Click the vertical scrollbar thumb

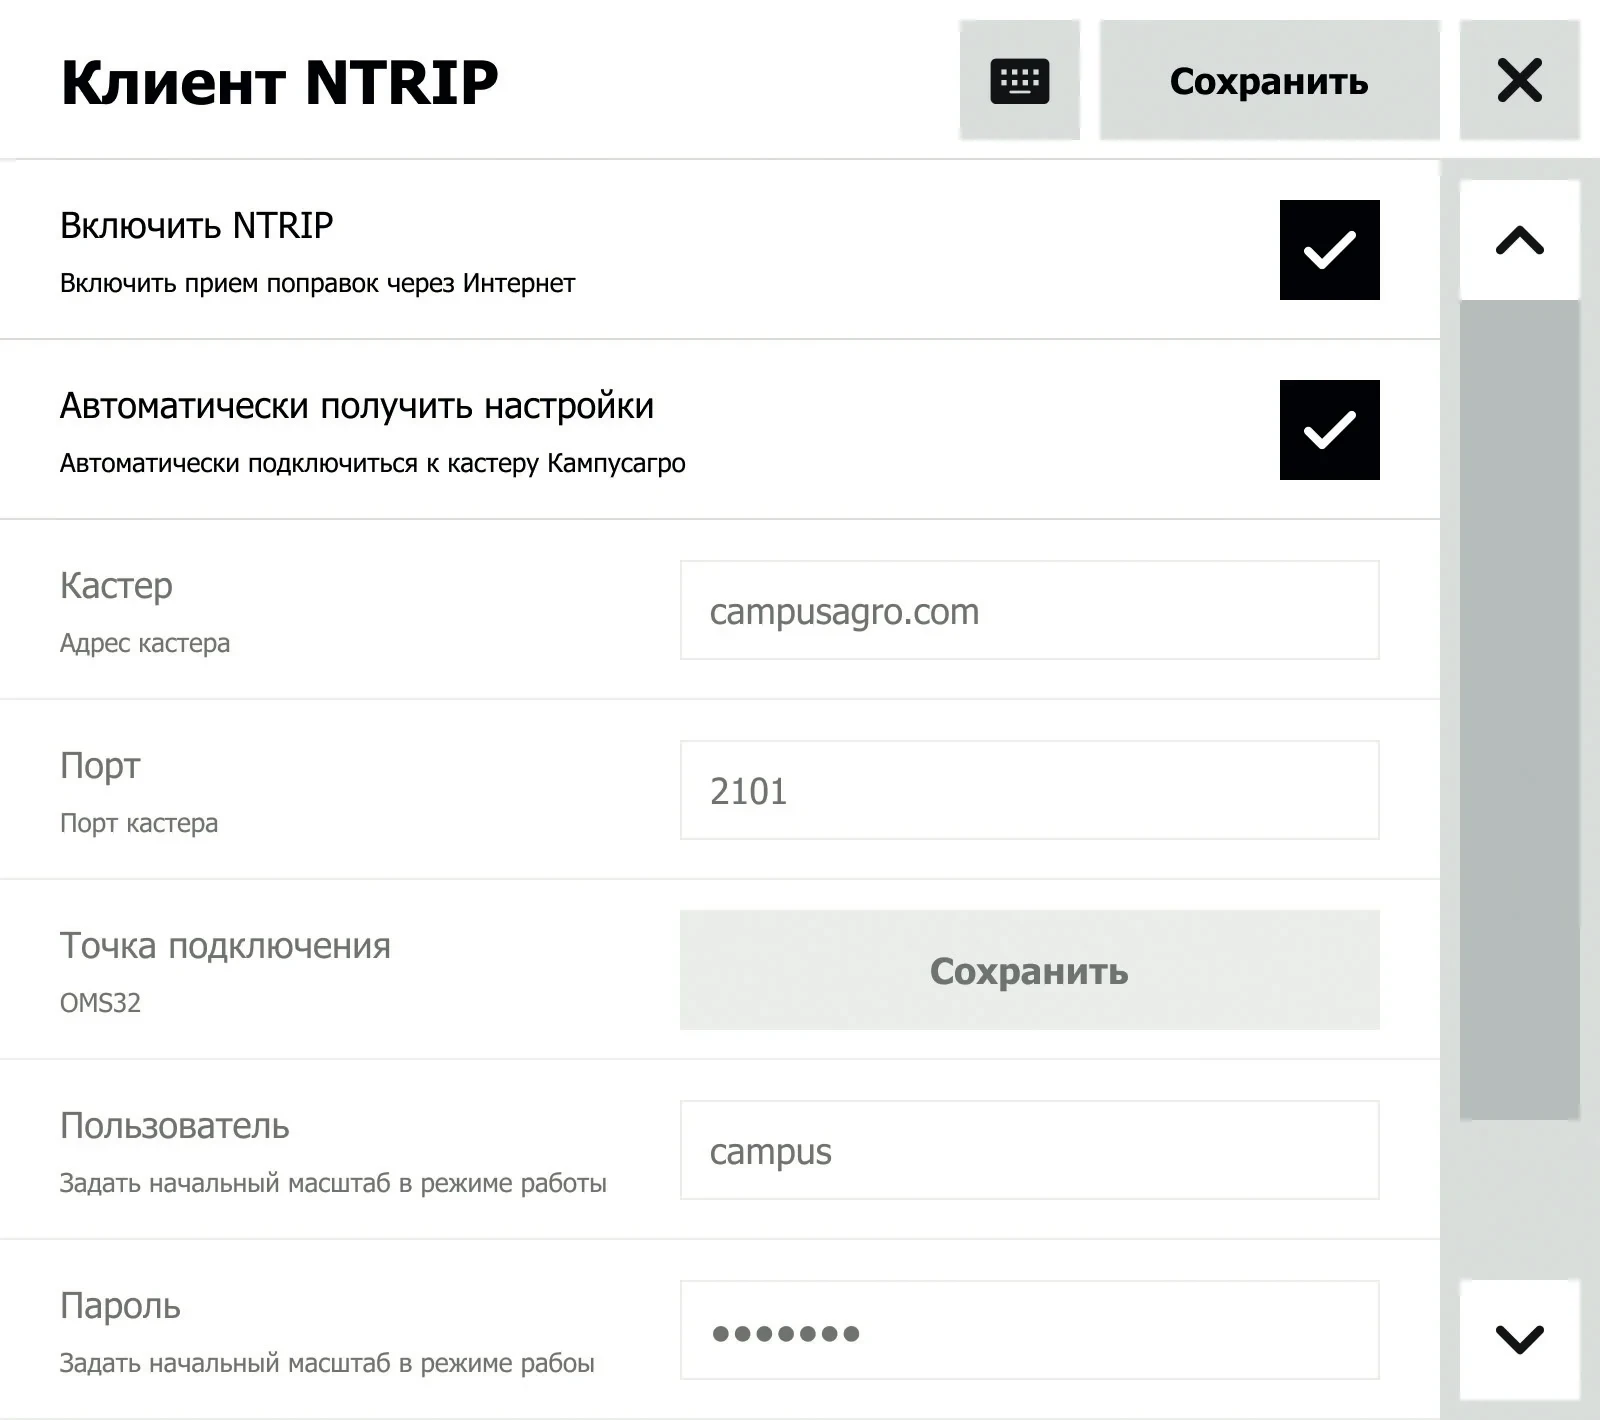pyautogui.click(x=1519, y=710)
